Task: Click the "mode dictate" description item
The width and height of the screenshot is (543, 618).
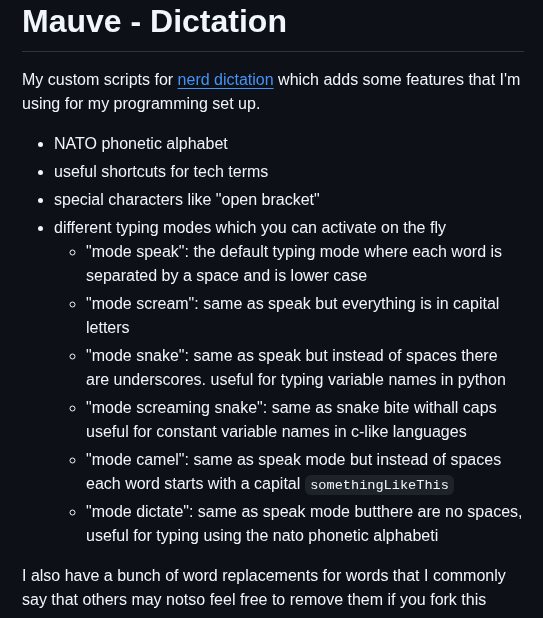Action: [304, 524]
